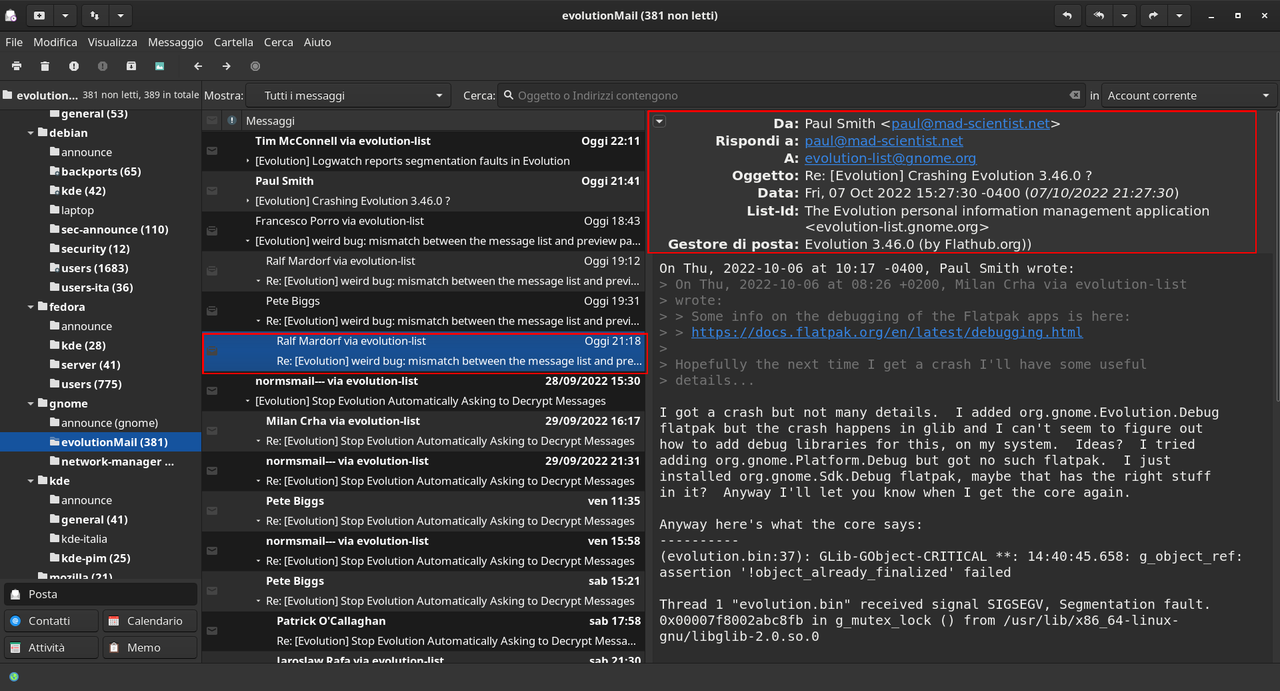Click the Rispondi a email address link

pyautogui.click(x=884, y=141)
